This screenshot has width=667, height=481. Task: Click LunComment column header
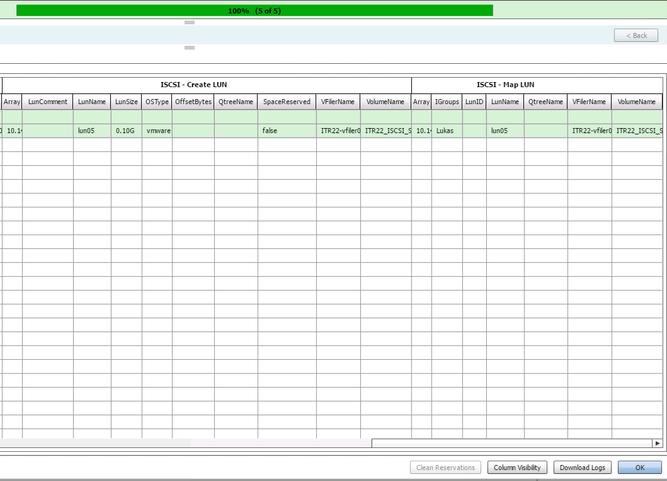pos(48,102)
